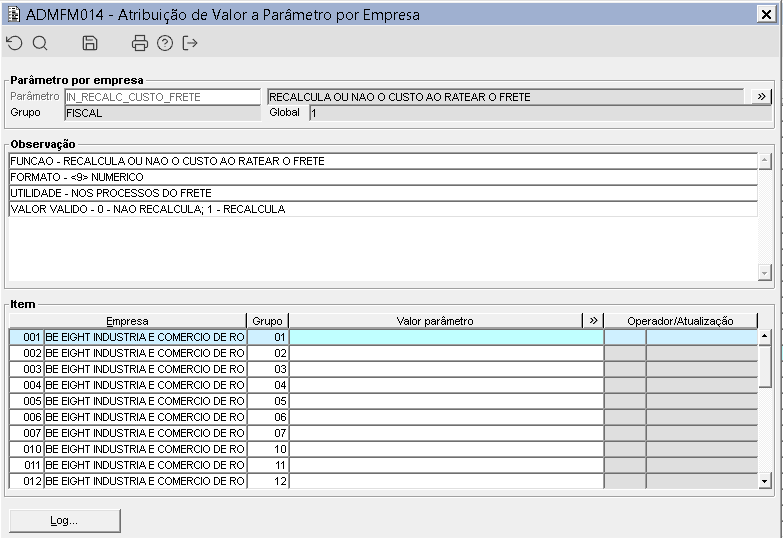
Task: Click Valor parâmetro cell for empresa 006
Action: click(446, 417)
